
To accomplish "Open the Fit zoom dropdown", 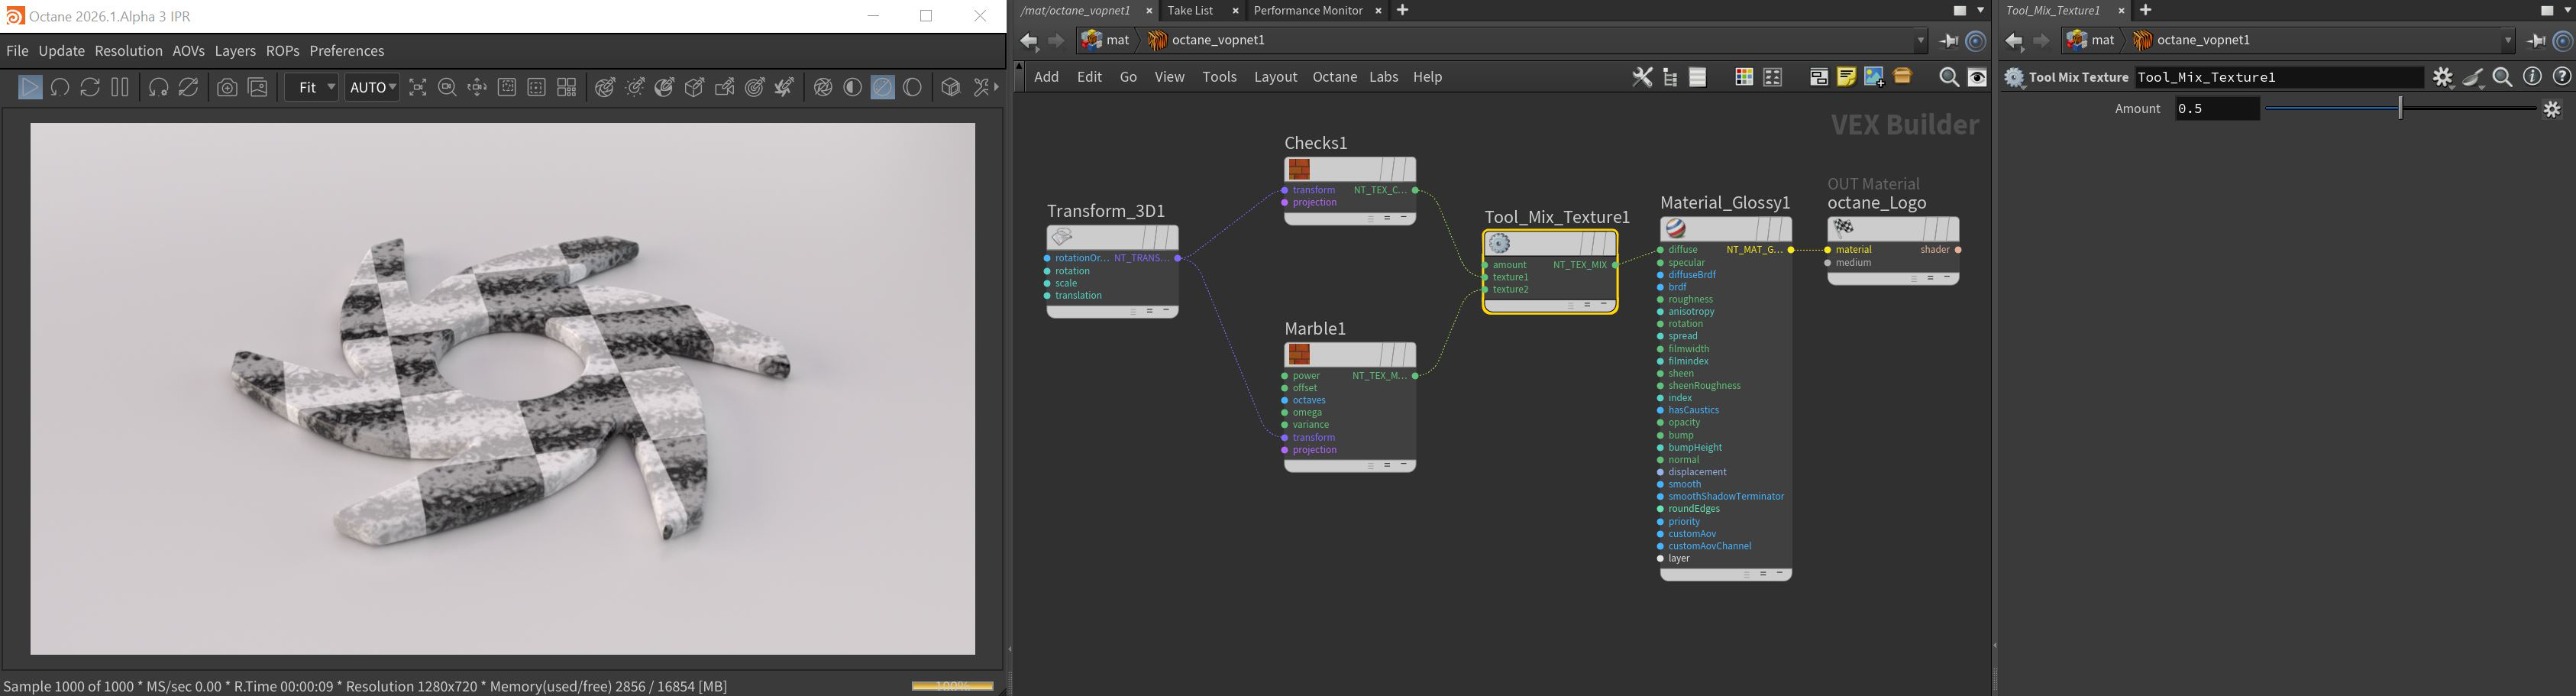I will click(x=312, y=88).
